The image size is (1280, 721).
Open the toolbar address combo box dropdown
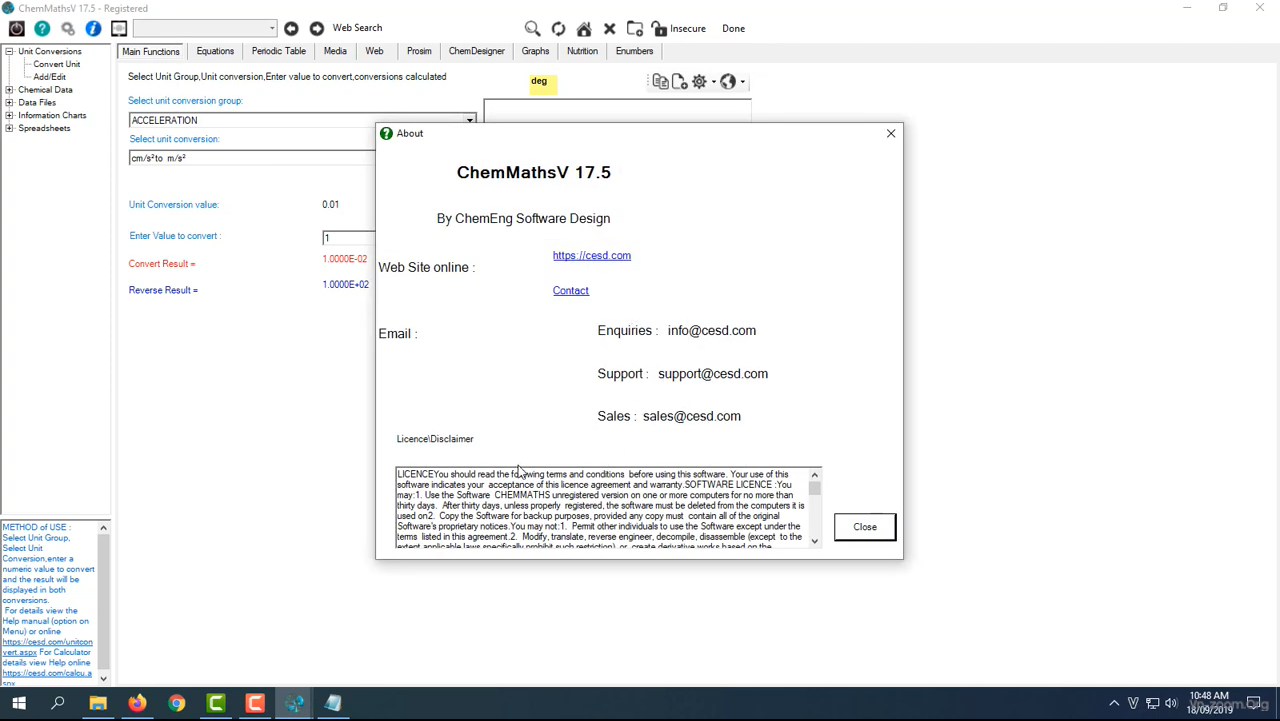[271, 28]
